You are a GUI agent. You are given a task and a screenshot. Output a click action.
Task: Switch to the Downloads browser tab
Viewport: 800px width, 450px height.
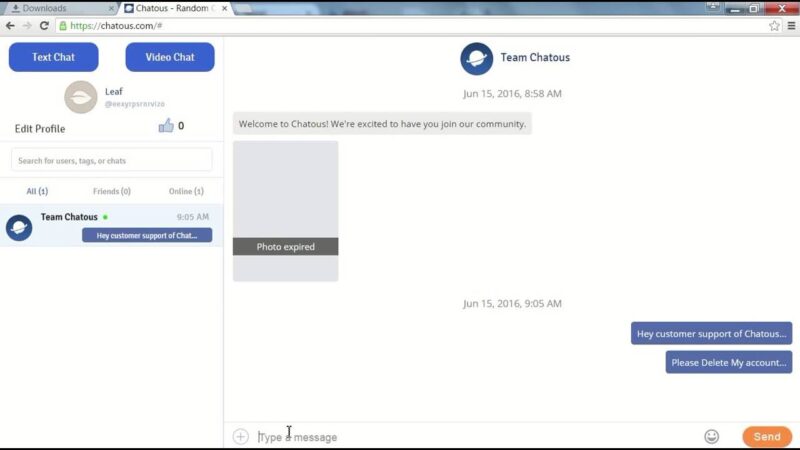click(x=55, y=8)
